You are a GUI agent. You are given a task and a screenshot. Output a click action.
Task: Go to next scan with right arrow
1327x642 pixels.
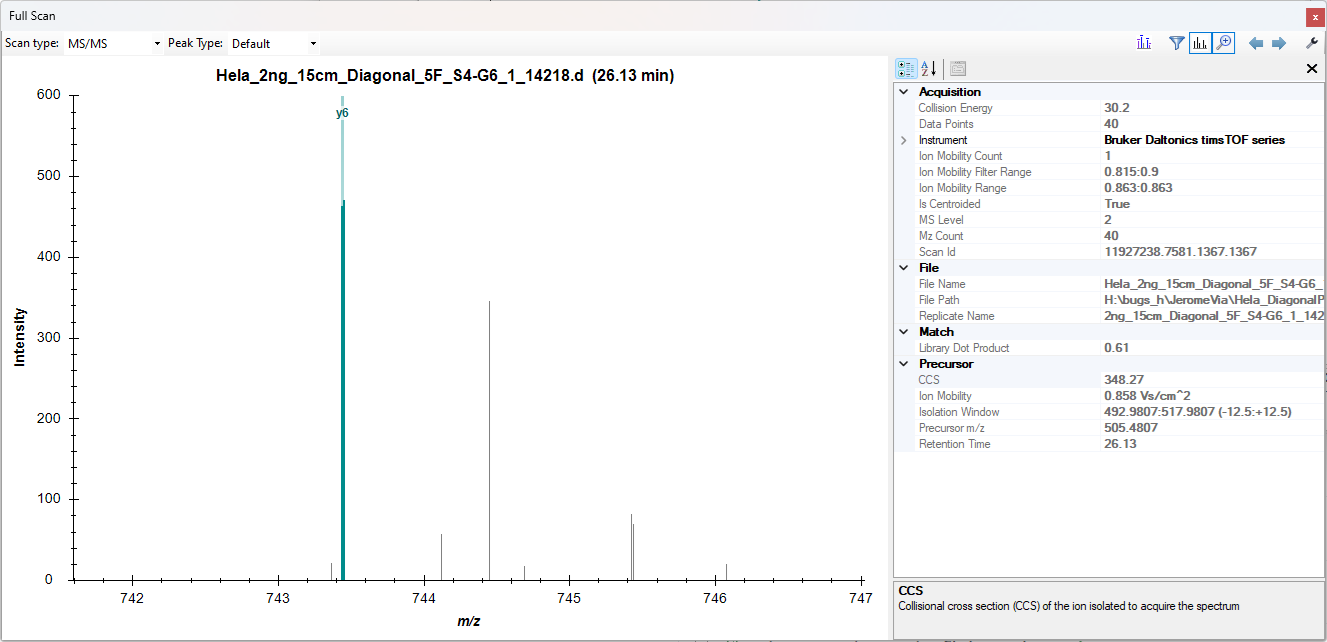[x=1279, y=43]
